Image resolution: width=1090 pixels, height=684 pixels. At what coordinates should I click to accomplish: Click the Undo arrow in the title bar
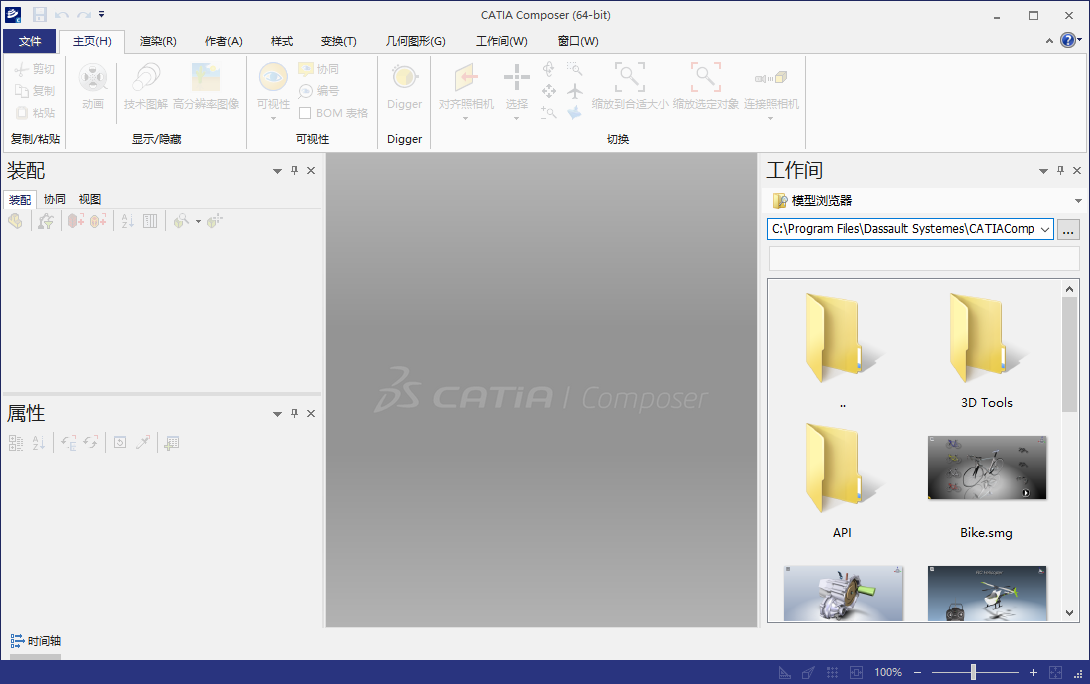(62, 15)
